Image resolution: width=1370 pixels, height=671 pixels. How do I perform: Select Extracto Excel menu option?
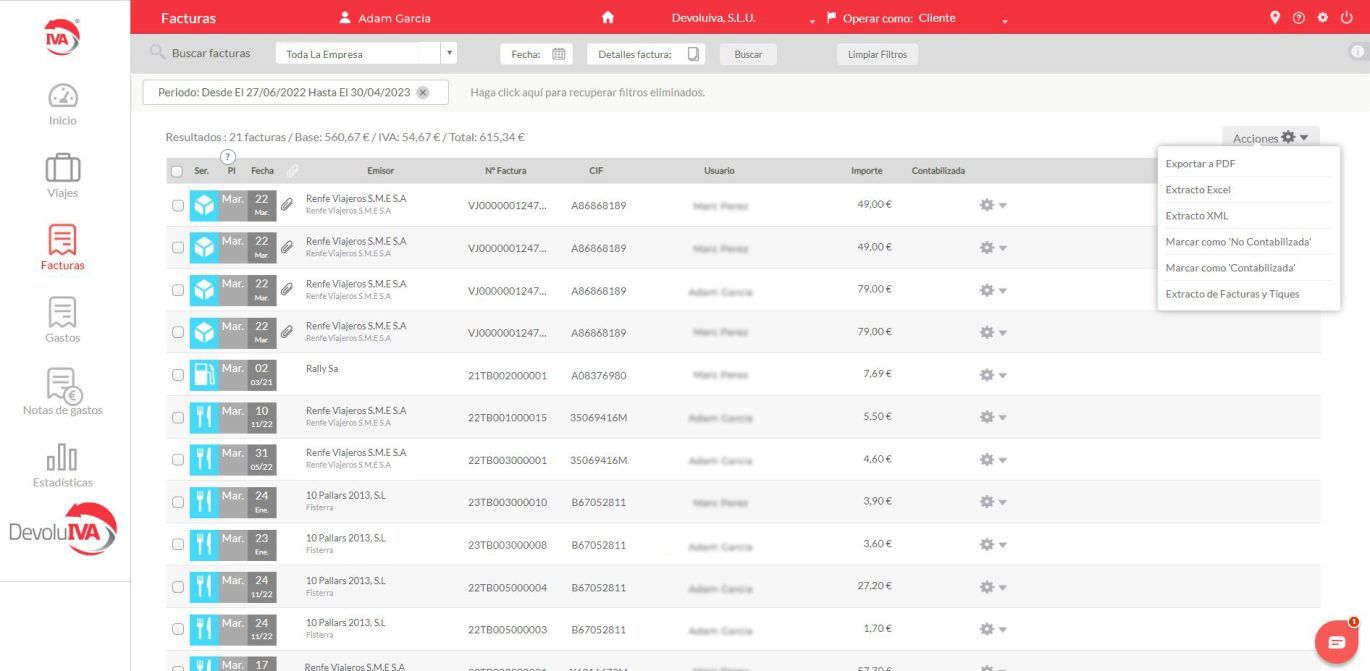pos(1198,190)
